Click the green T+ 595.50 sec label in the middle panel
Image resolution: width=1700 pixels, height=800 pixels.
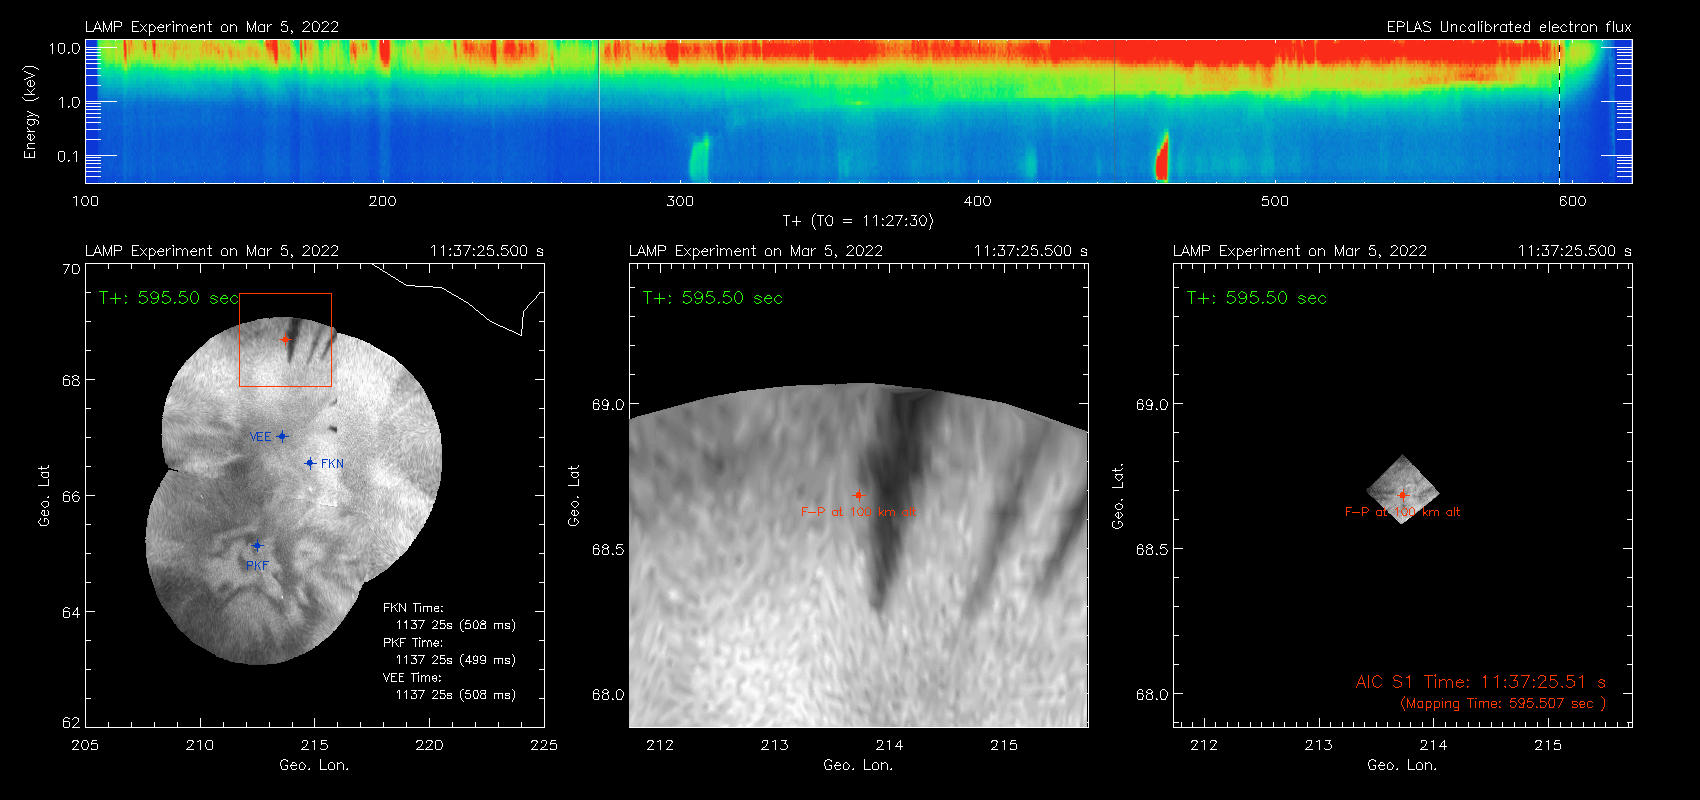pyautogui.click(x=713, y=298)
